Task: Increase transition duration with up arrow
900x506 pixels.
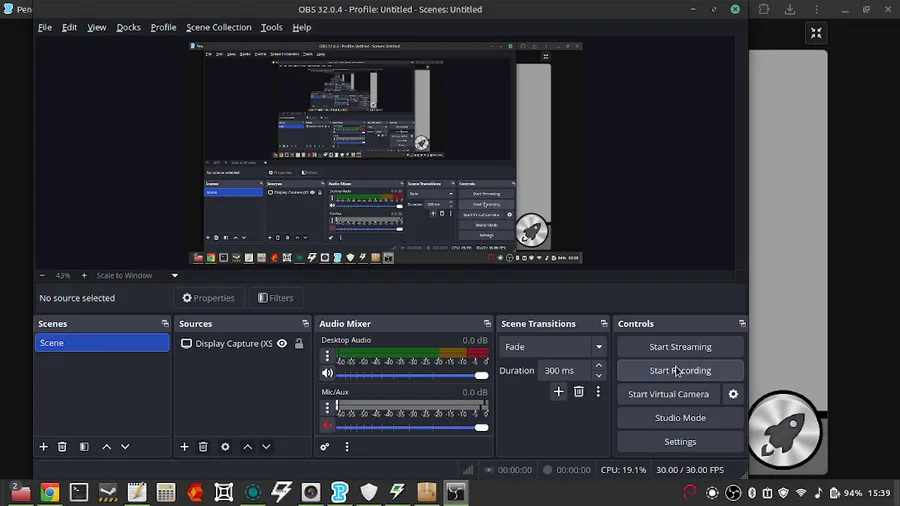Action: (x=599, y=365)
